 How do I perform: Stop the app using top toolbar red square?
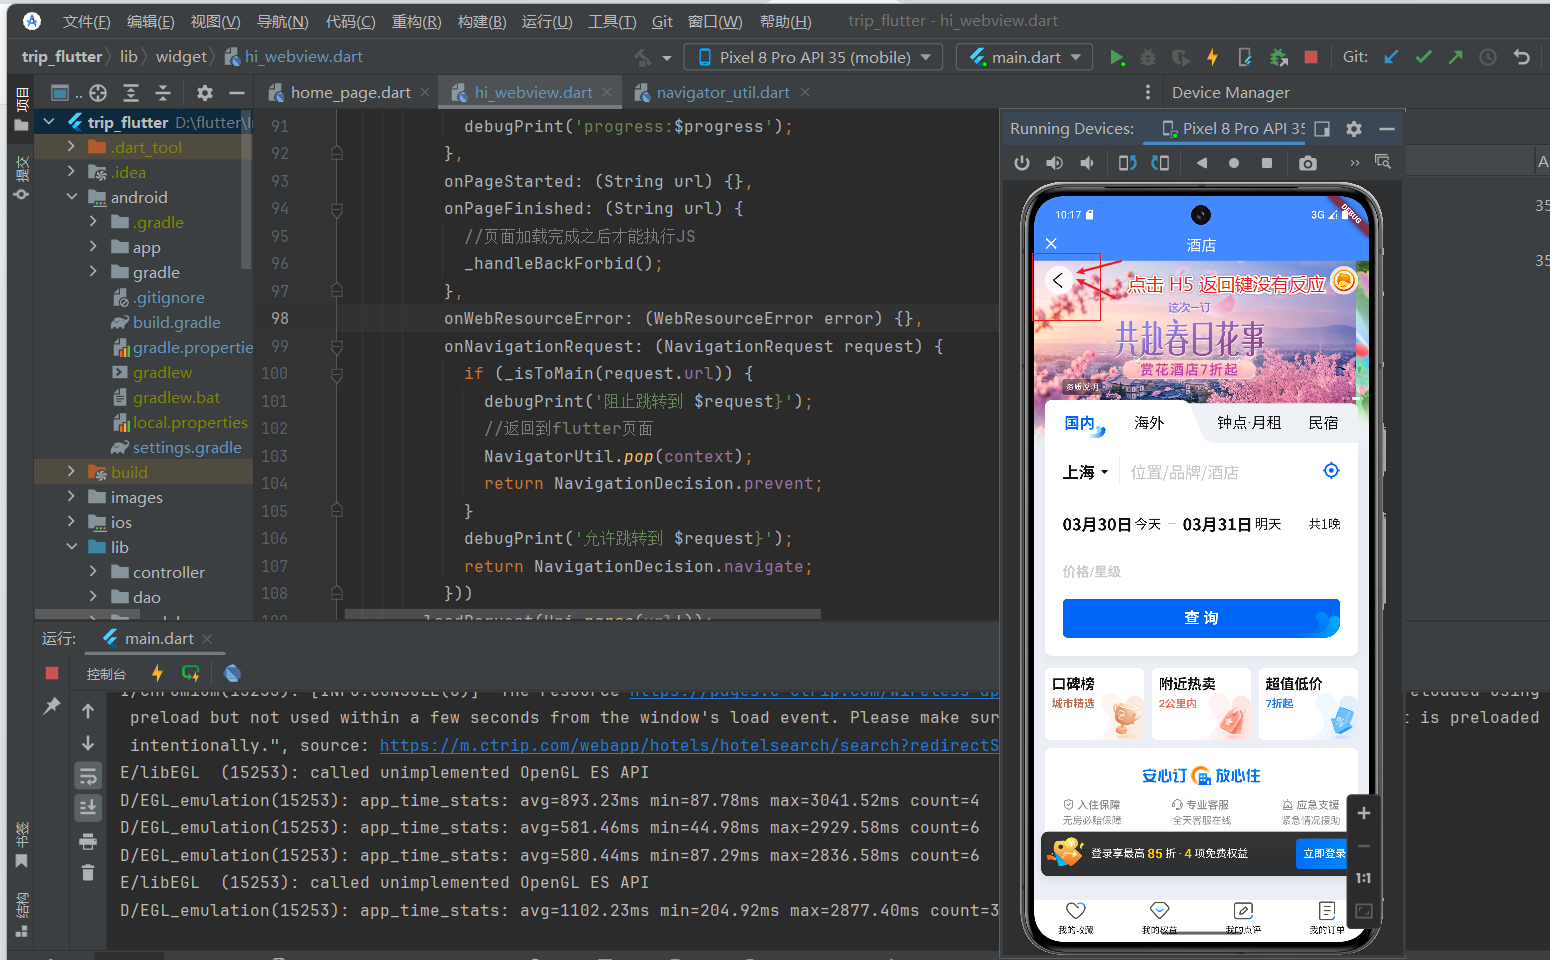[1311, 57]
